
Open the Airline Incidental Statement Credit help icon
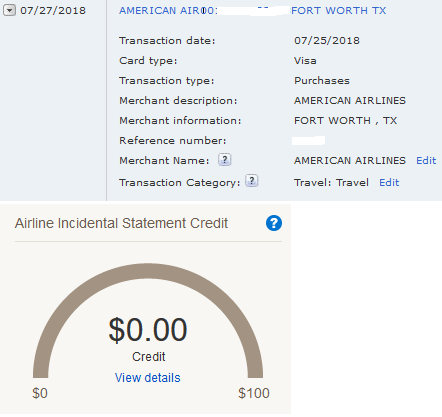274,223
